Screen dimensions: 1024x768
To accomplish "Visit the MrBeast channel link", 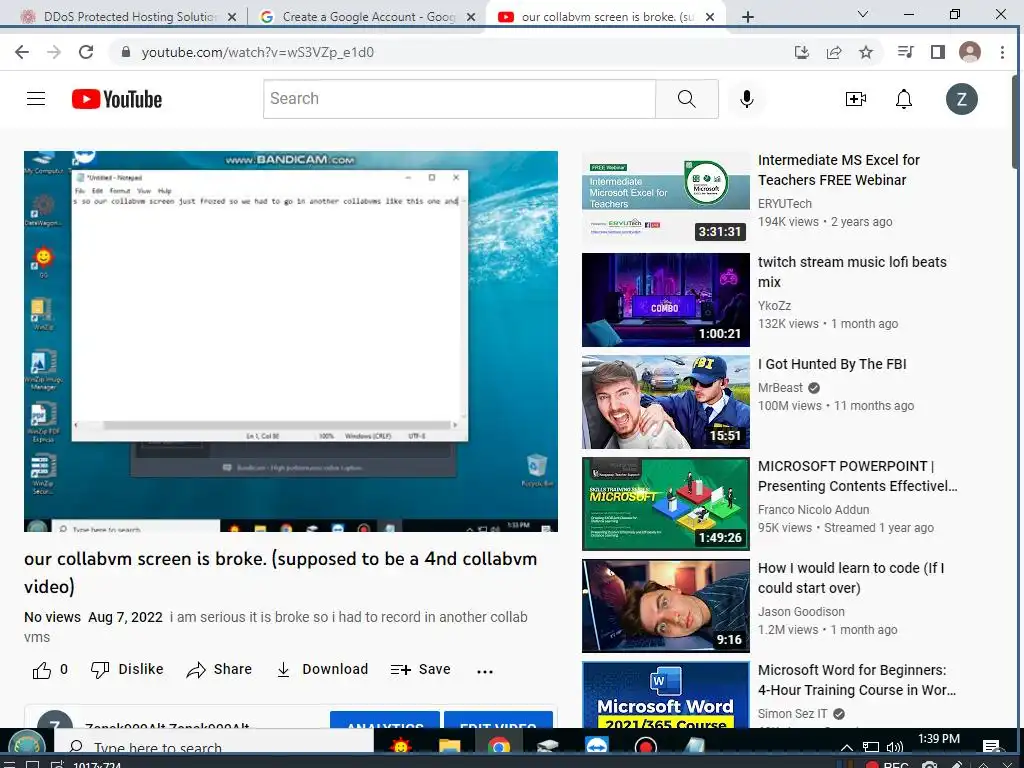I will (780, 388).
